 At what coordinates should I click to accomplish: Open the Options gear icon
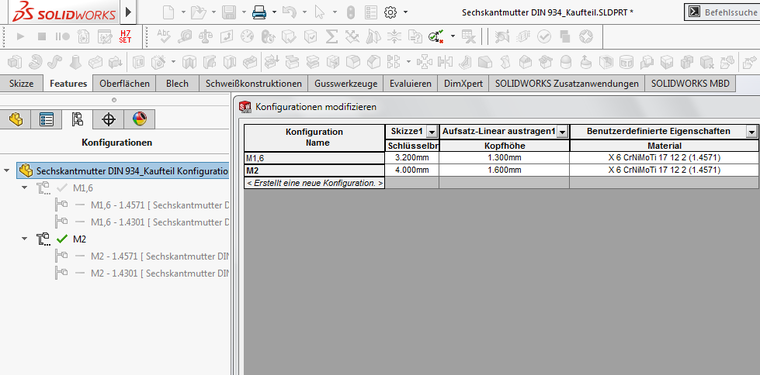click(391, 13)
